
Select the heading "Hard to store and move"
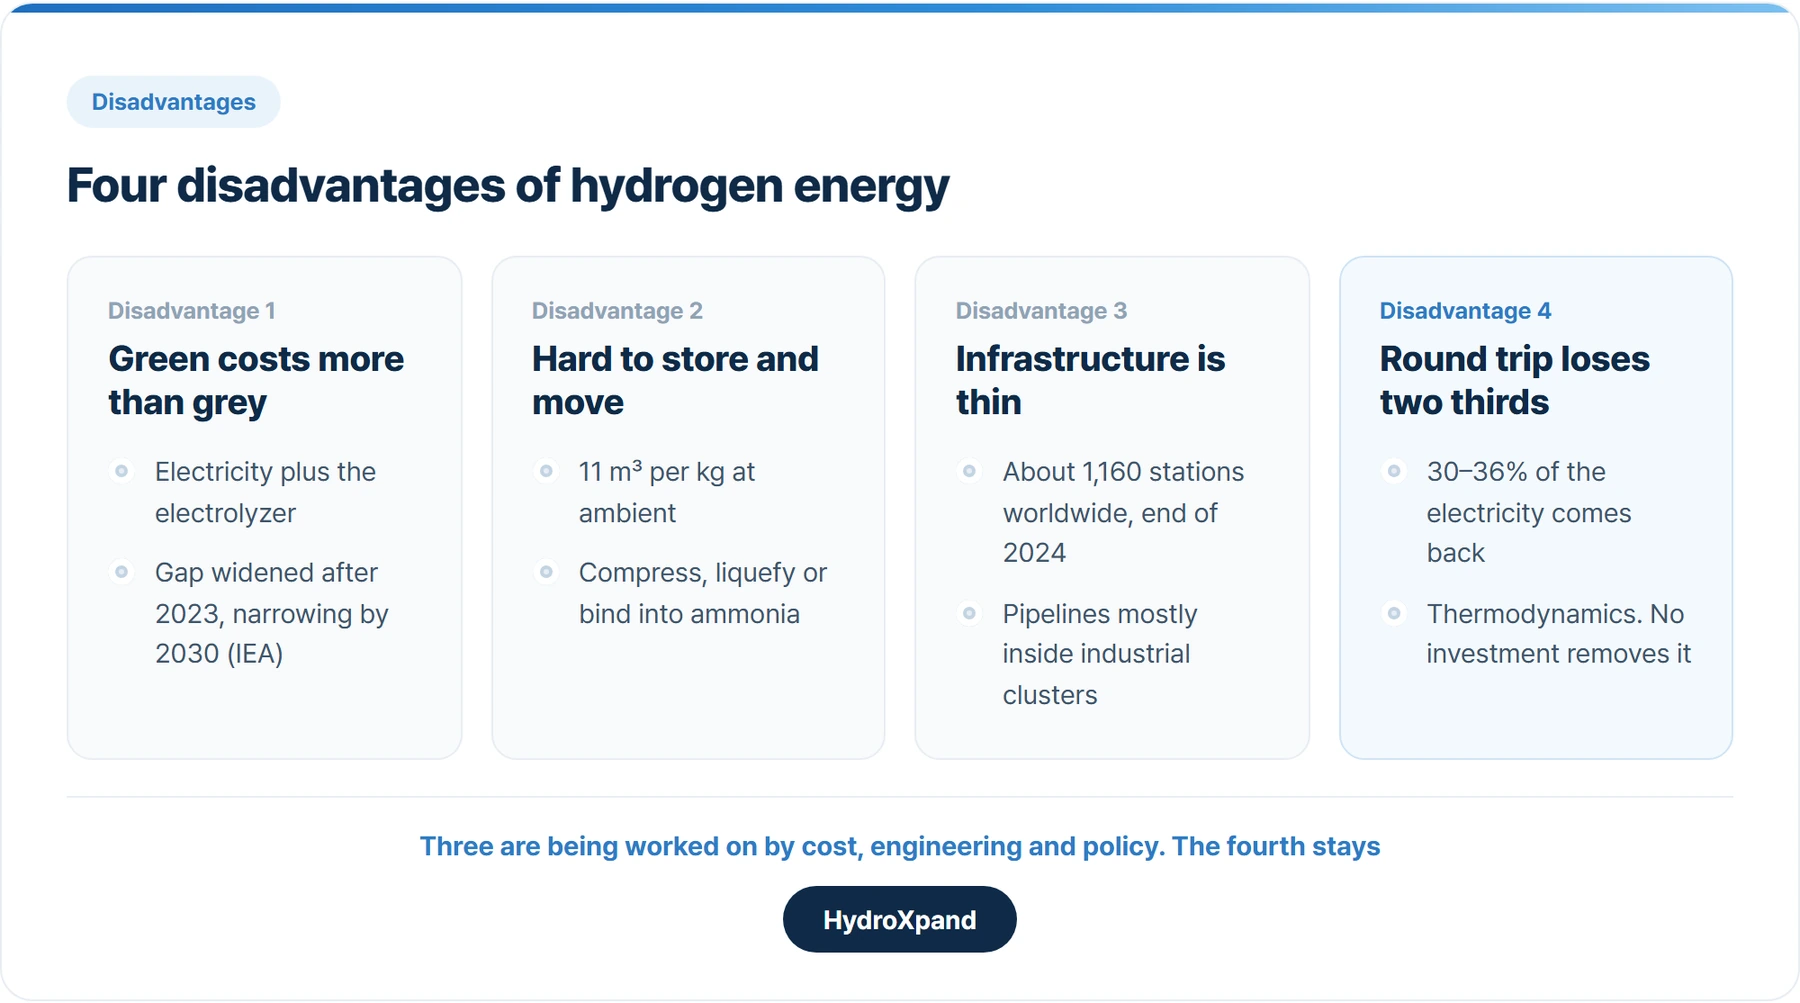(675, 380)
